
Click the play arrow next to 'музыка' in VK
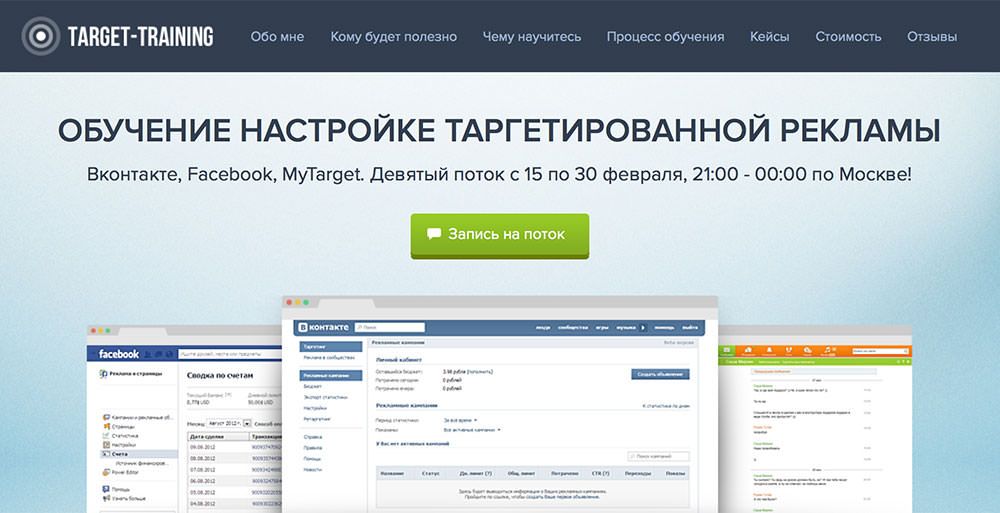[643, 327]
